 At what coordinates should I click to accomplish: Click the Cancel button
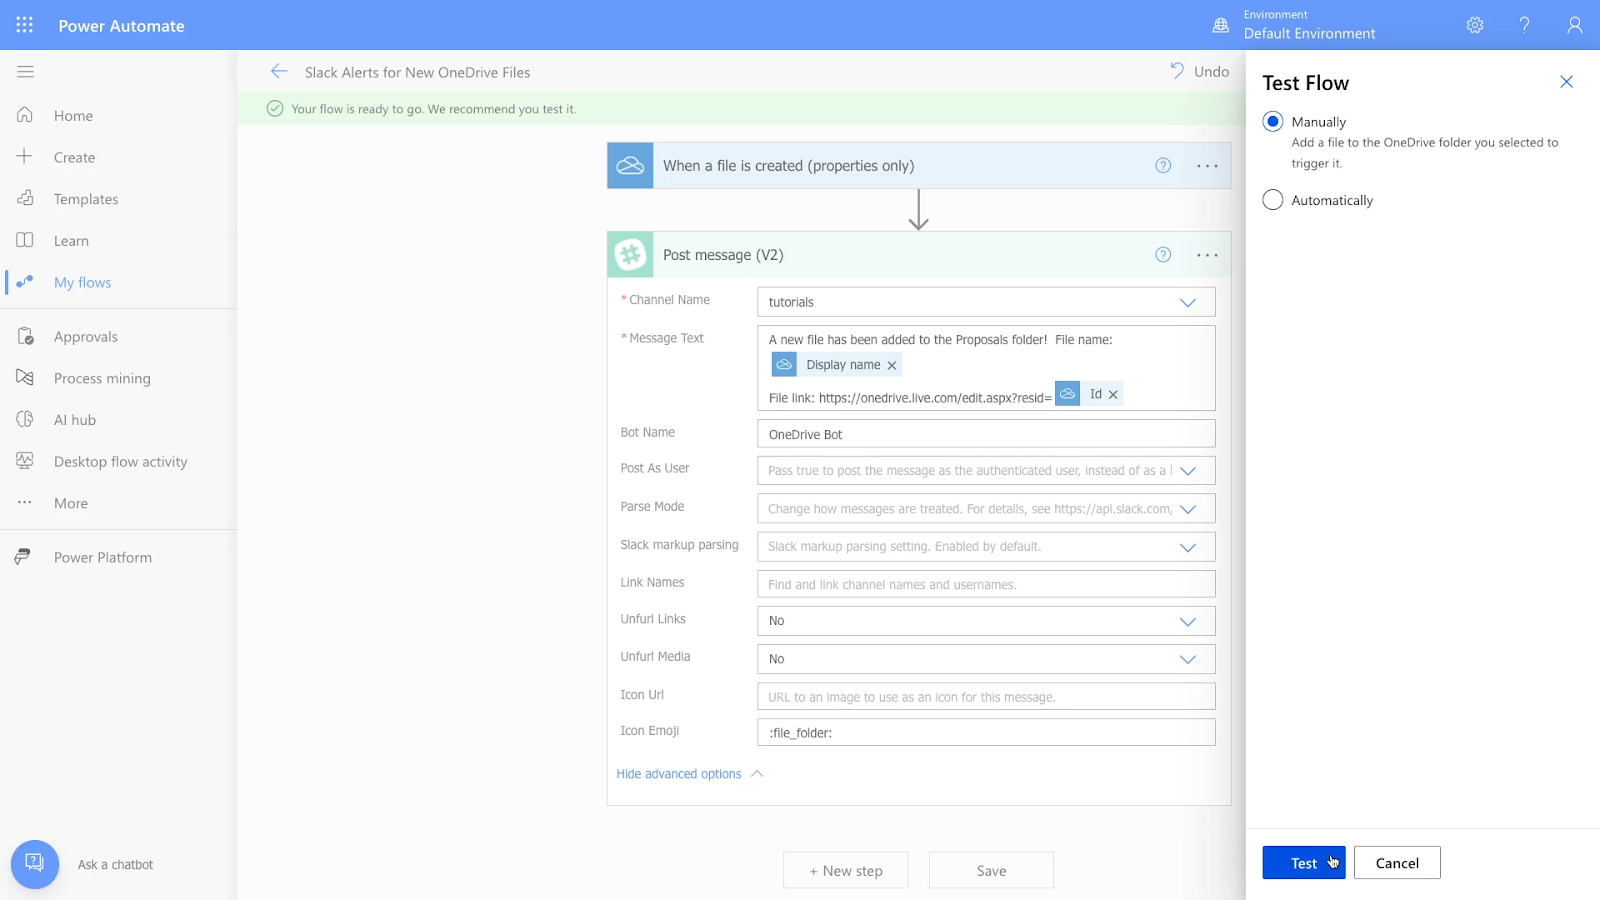point(1397,863)
